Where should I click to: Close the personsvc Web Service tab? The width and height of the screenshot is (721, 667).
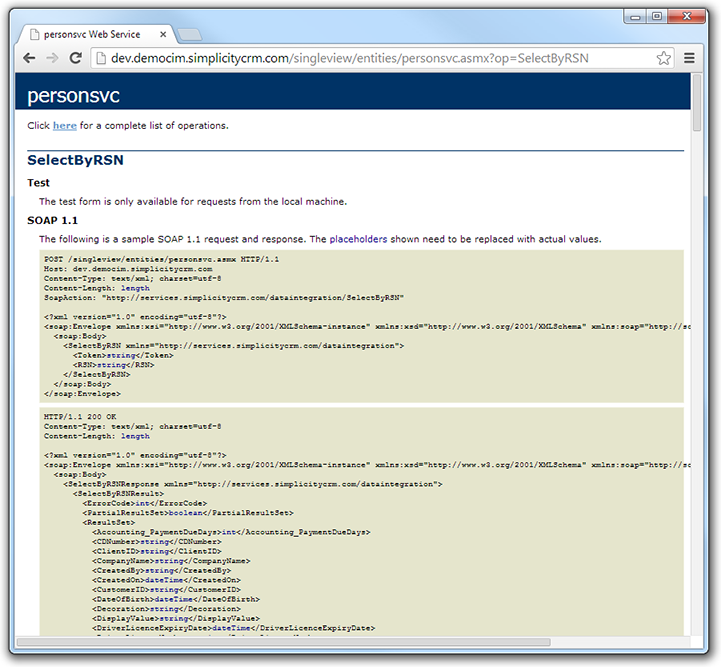(163, 34)
